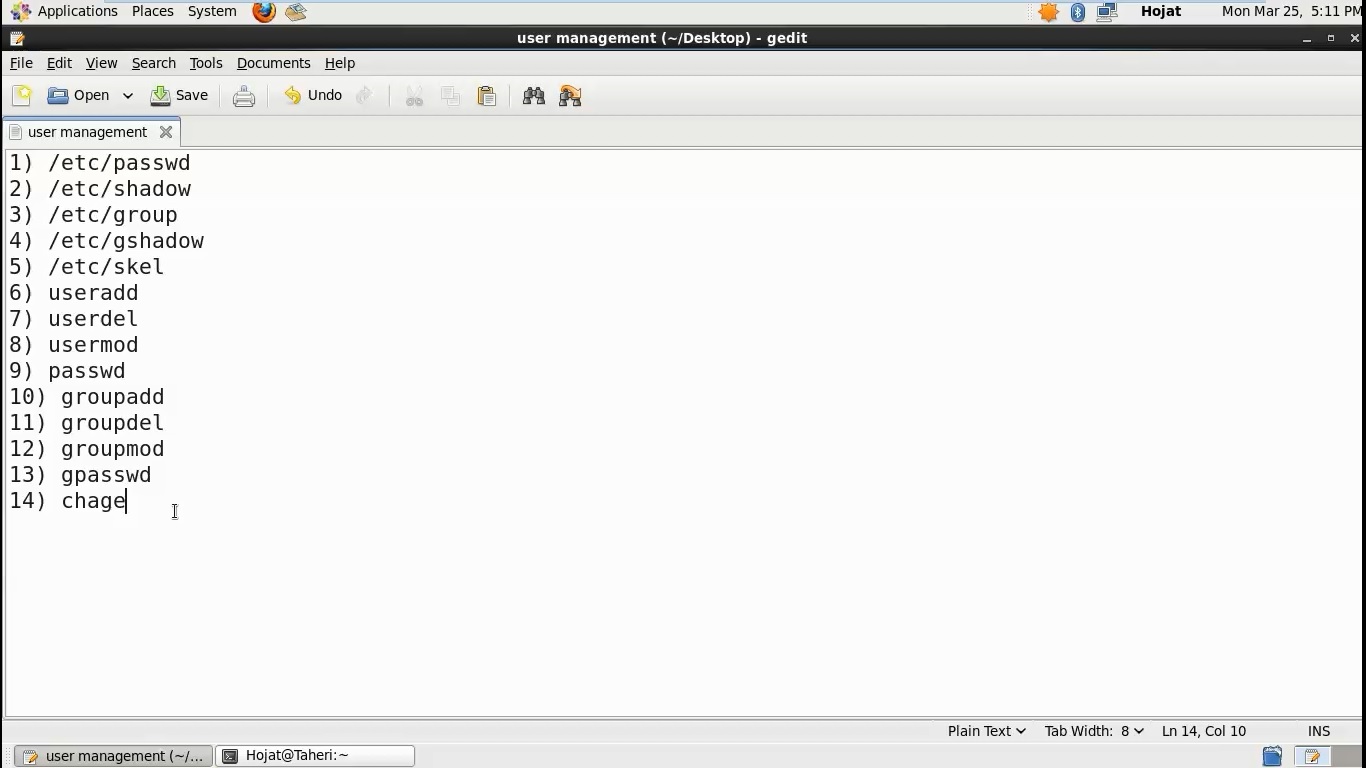Click the line "11) groupdel"
Image resolution: width=1366 pixels, height=768 pixels.
[87, 423]
